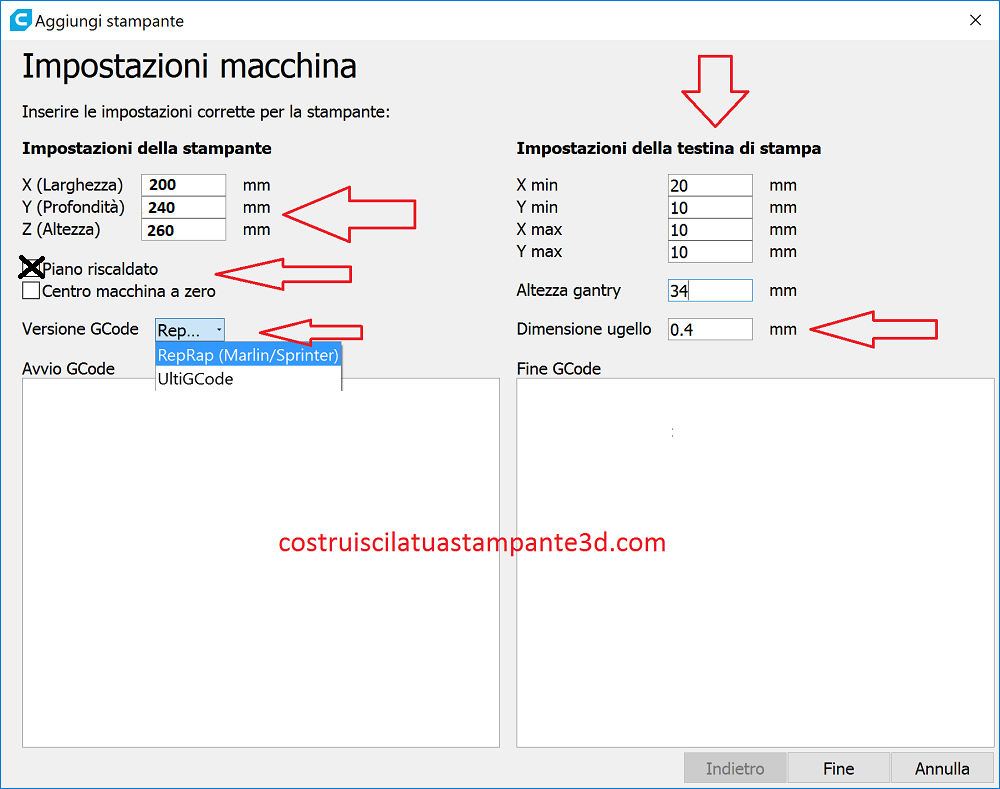Toggle the Piano riscaldato checkbox
Image resolution: width=1000 pixels, height=789 pixels.
(31, 268)
